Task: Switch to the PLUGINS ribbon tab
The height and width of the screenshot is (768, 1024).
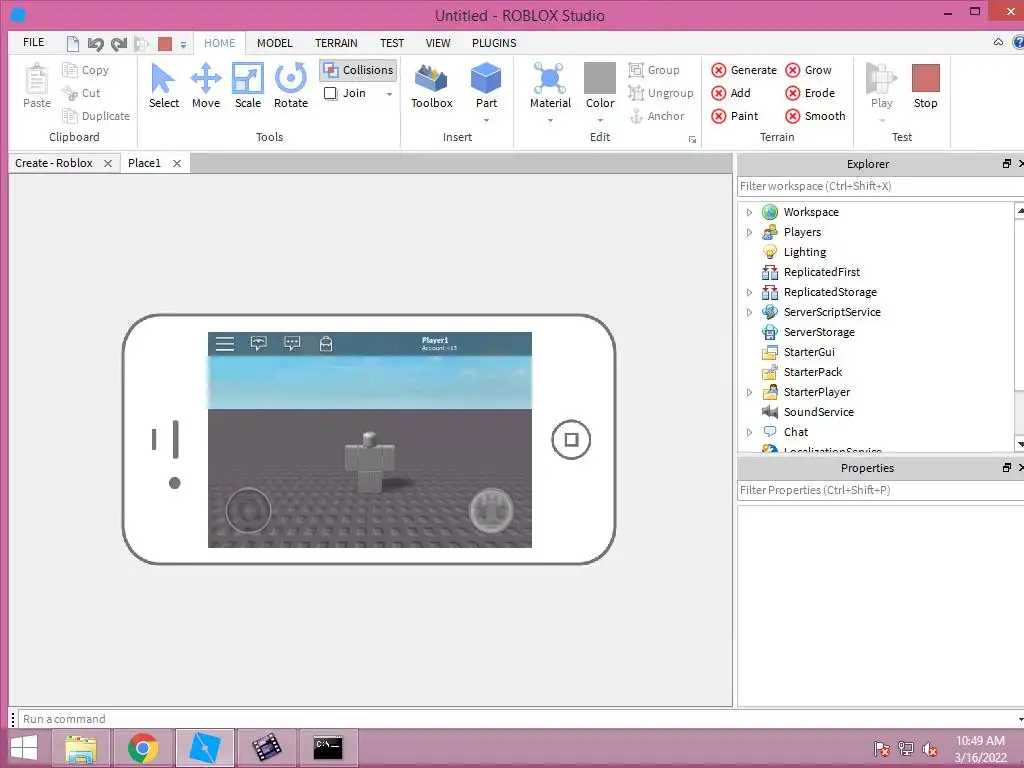Action: tap(494, 43)
